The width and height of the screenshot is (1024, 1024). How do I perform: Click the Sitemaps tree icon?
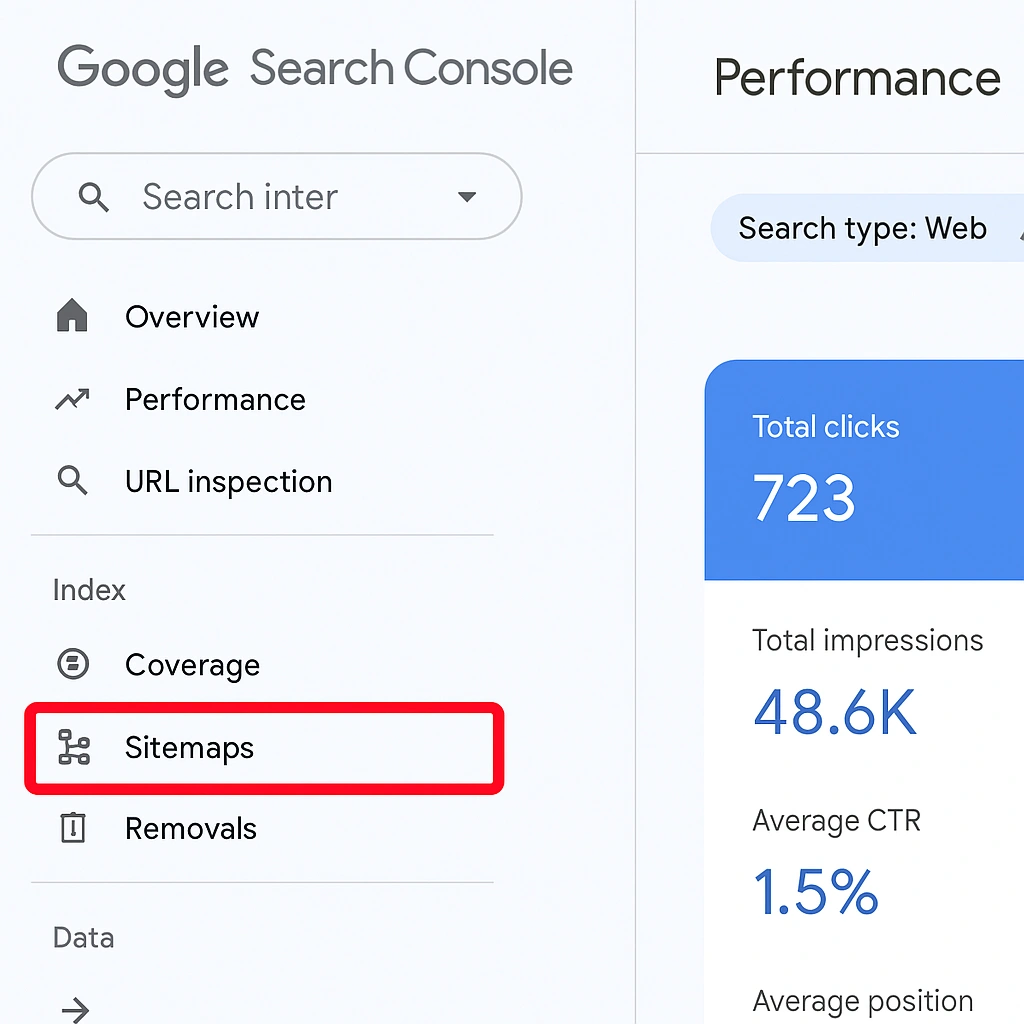point(73,747)
